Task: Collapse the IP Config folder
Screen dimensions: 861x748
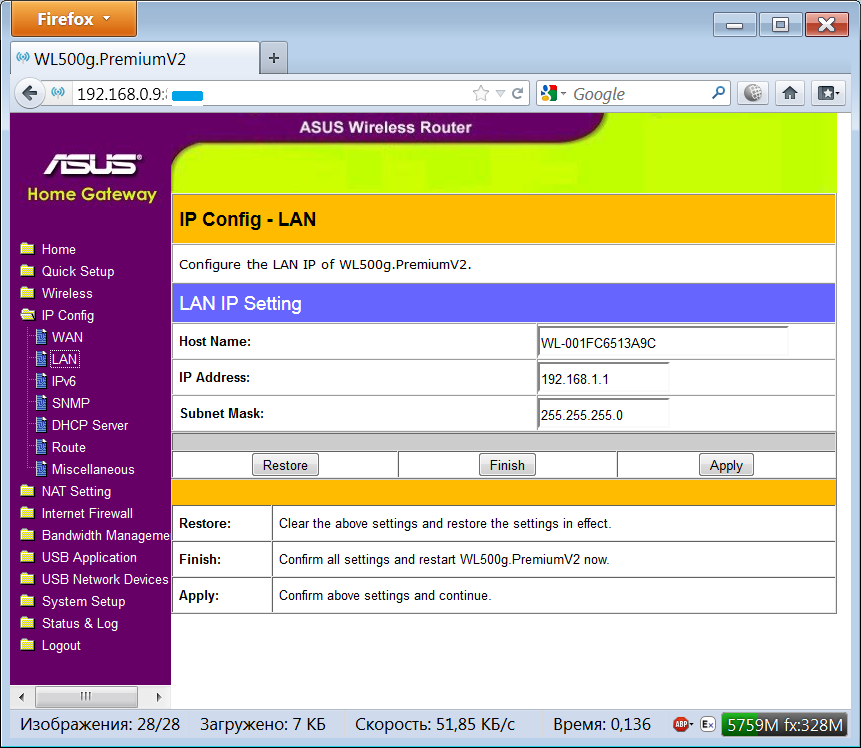Action: 27,315
